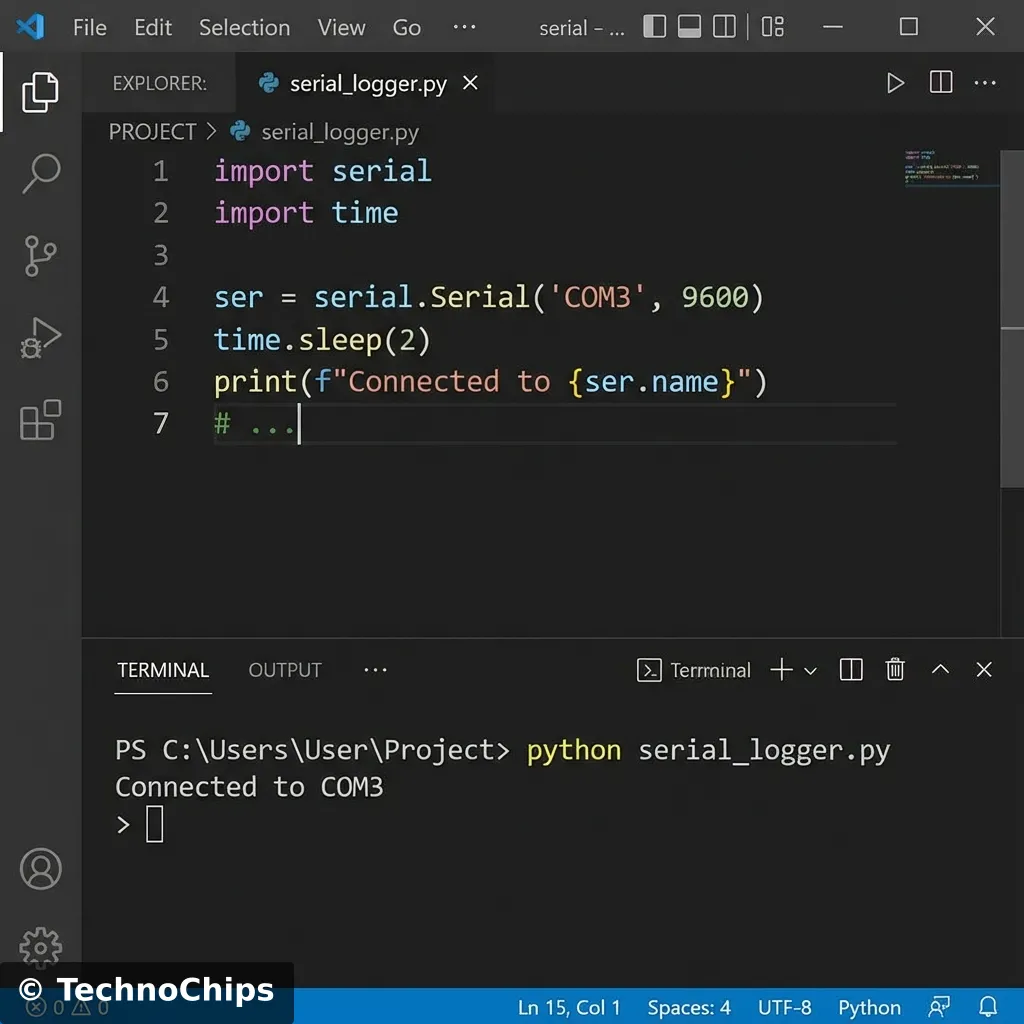Image resolution: width=1024 pixels, height=1024 pixels.
Task: Kill the active terminal with trash icon
Action: tap(895, 670)
